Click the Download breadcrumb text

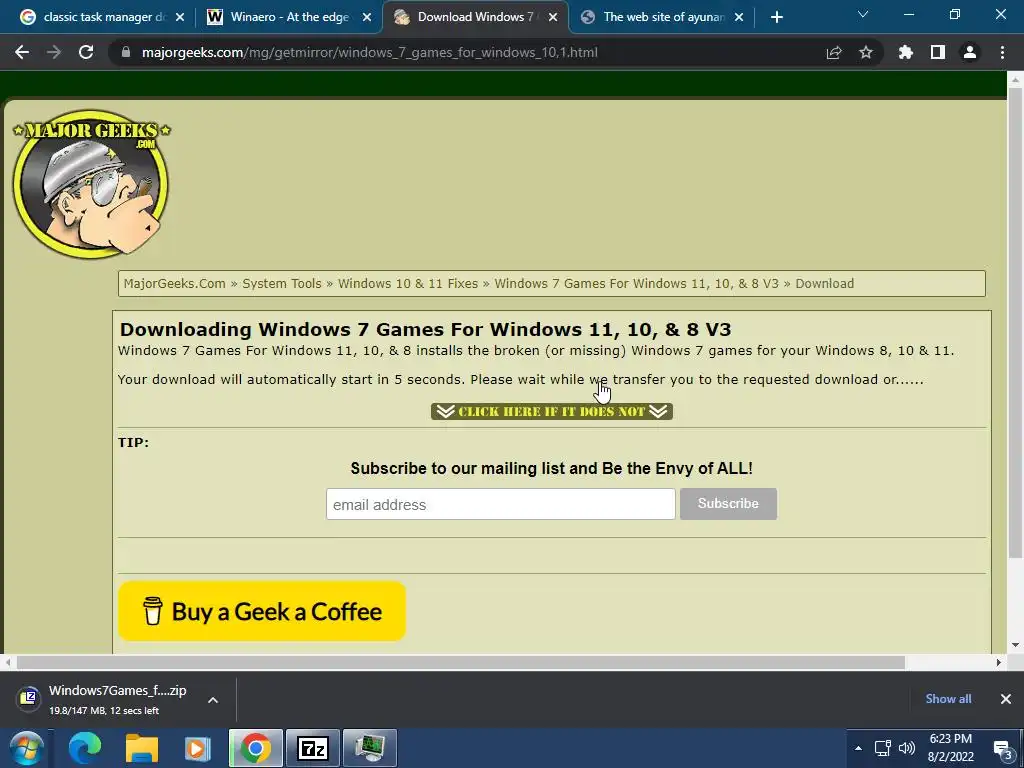[824, 283]
